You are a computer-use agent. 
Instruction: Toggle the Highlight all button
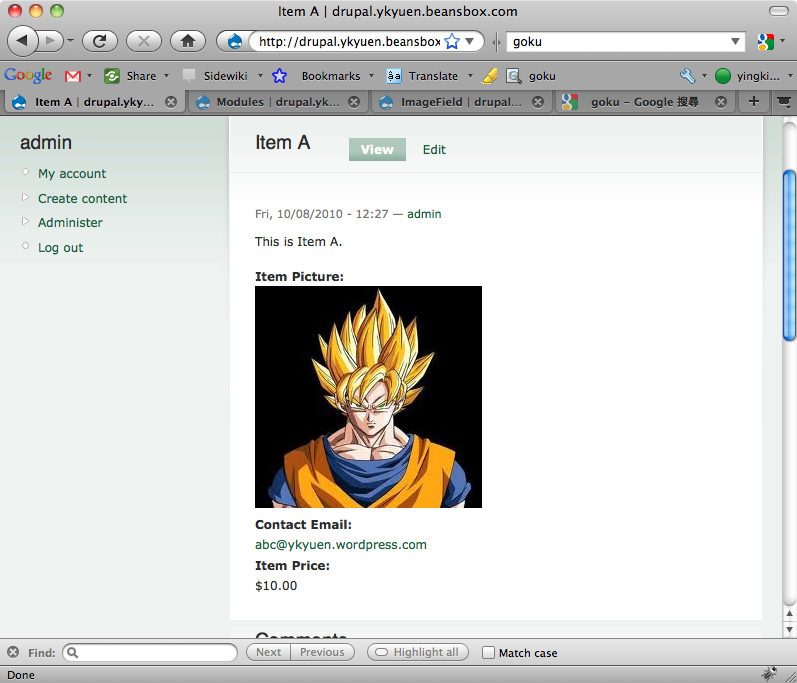tap(417, 652)
